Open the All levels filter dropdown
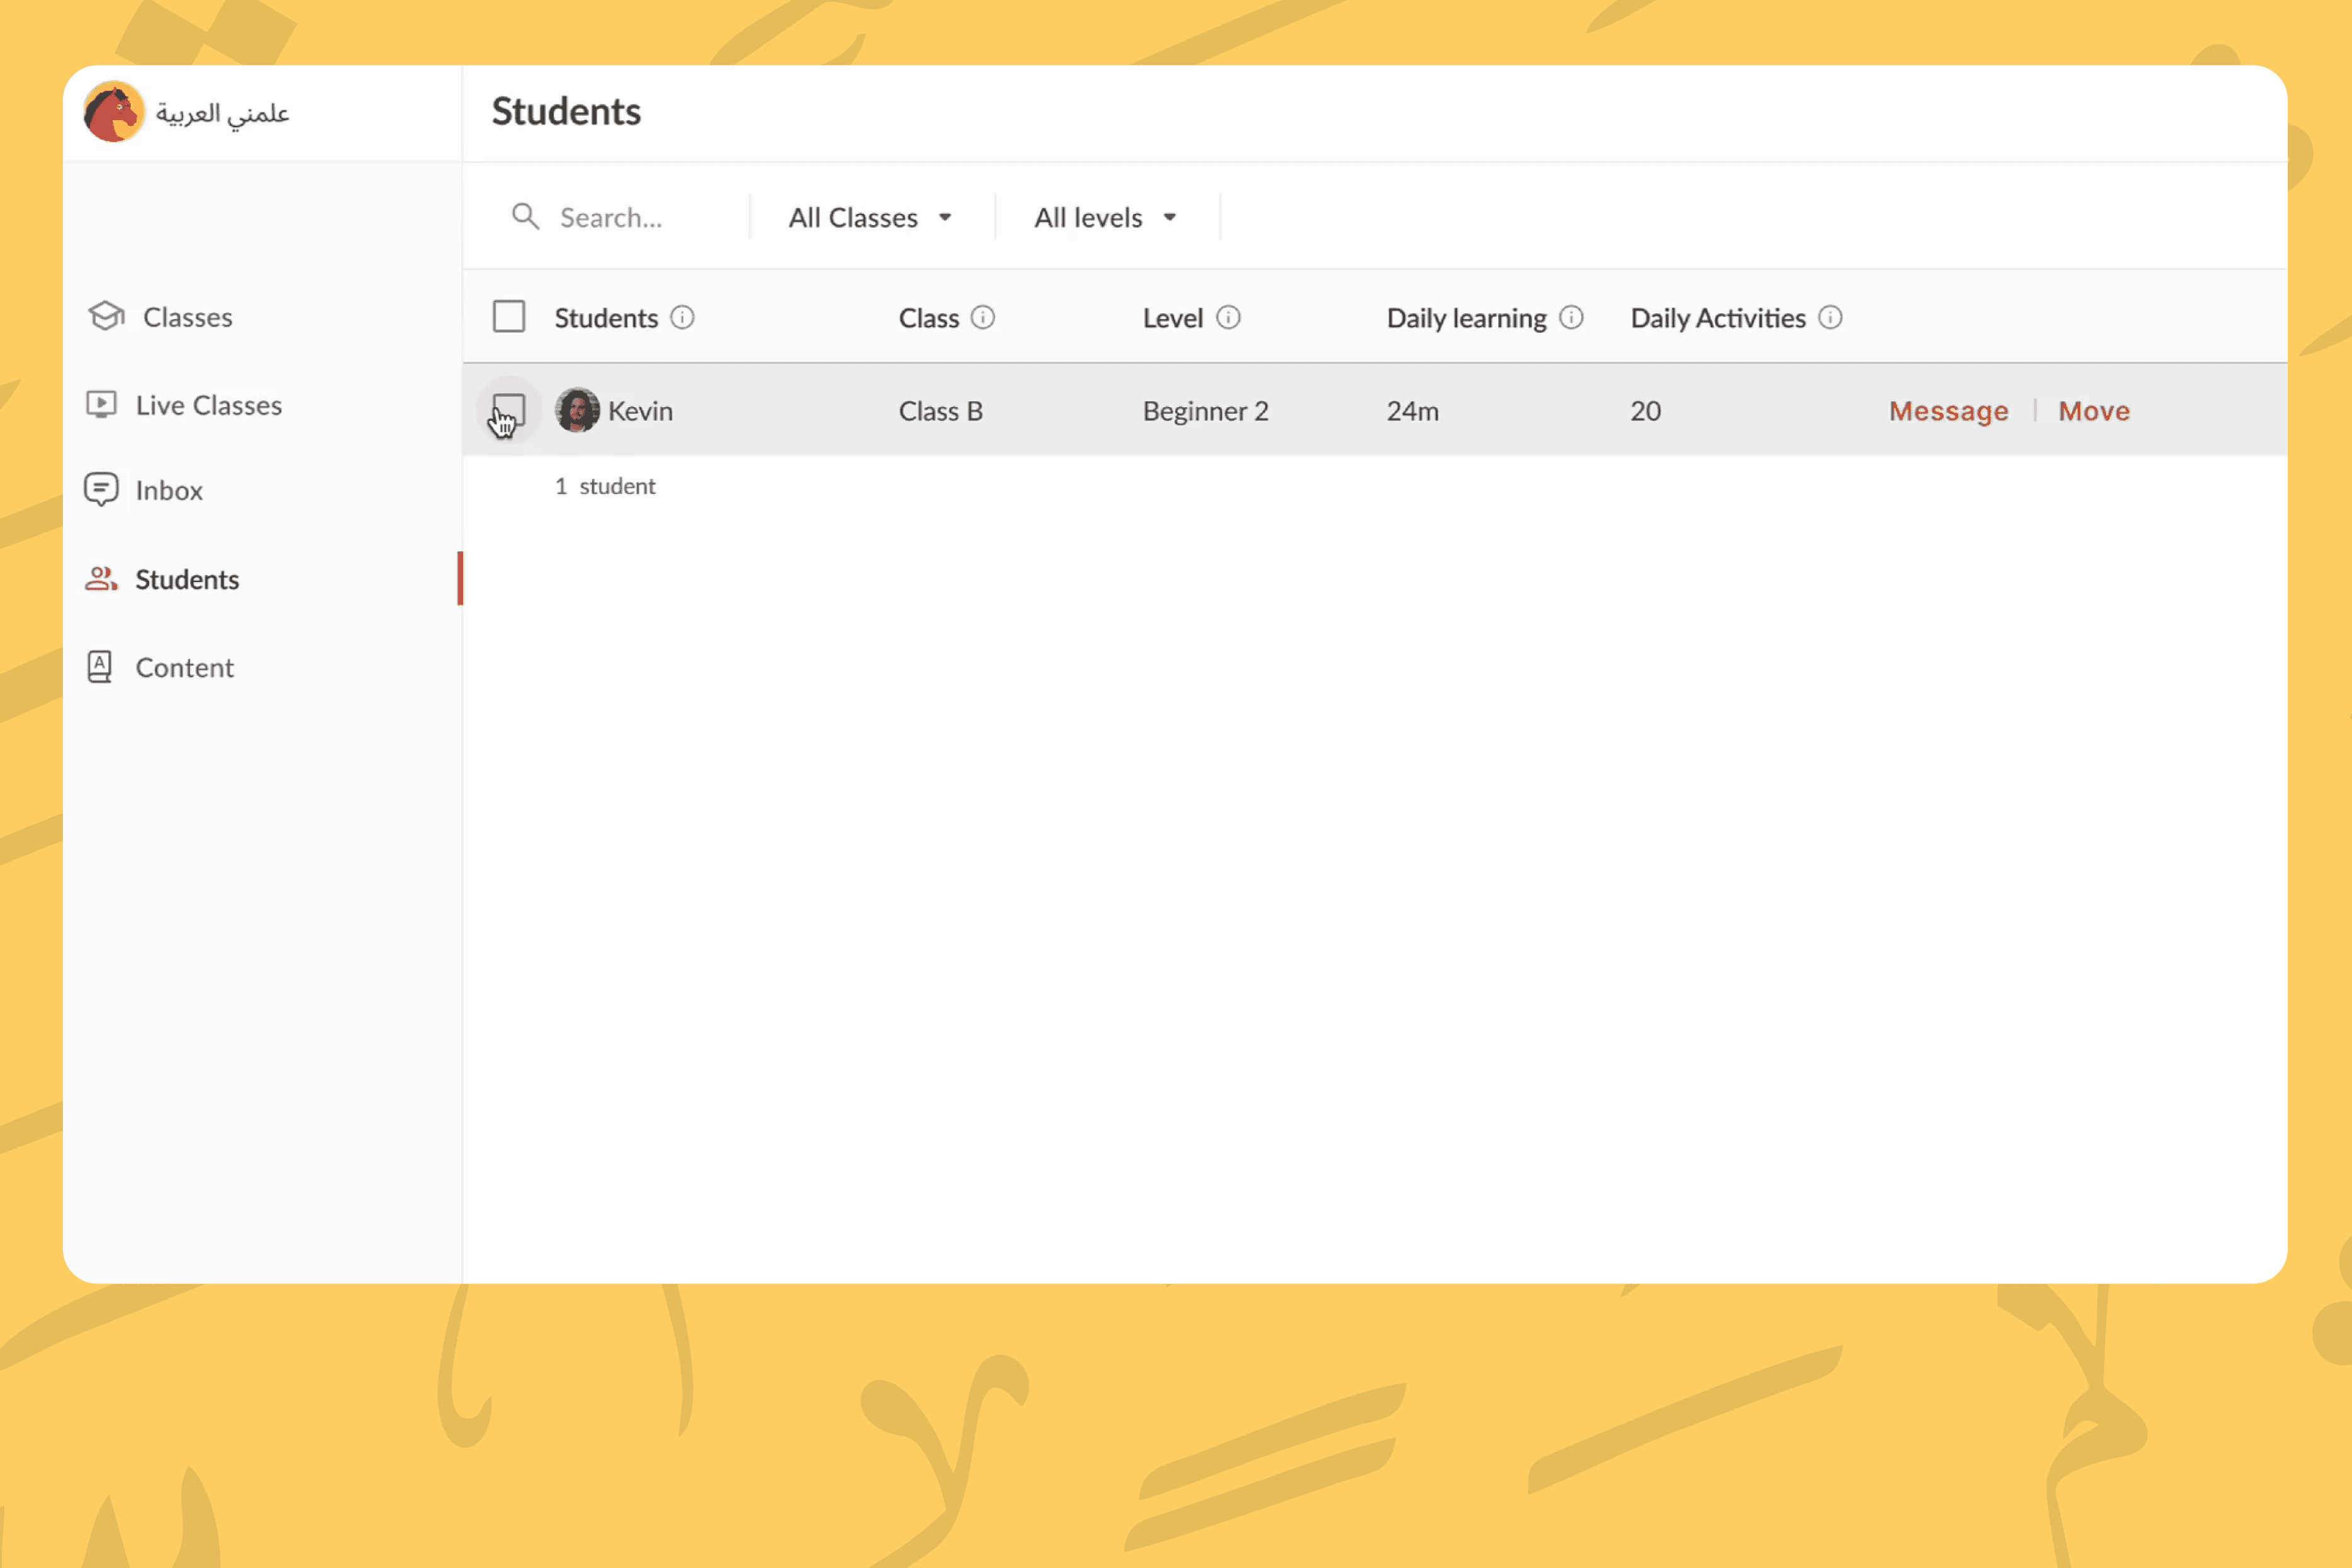 (1104, 217)
